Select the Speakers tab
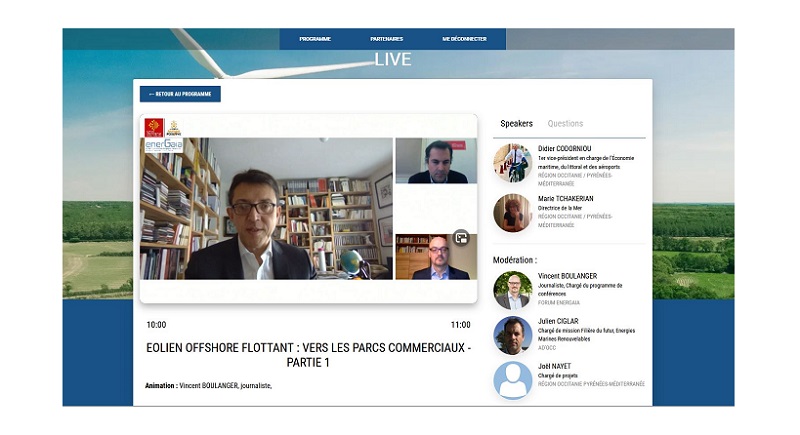 click(516, 123)
